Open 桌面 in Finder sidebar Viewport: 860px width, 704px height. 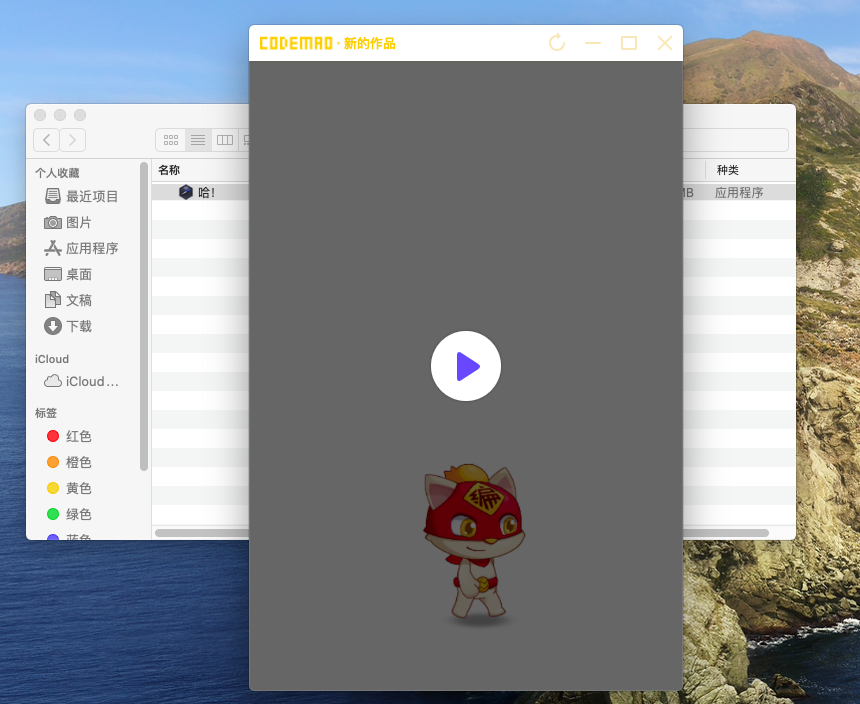tap(68, 274)
